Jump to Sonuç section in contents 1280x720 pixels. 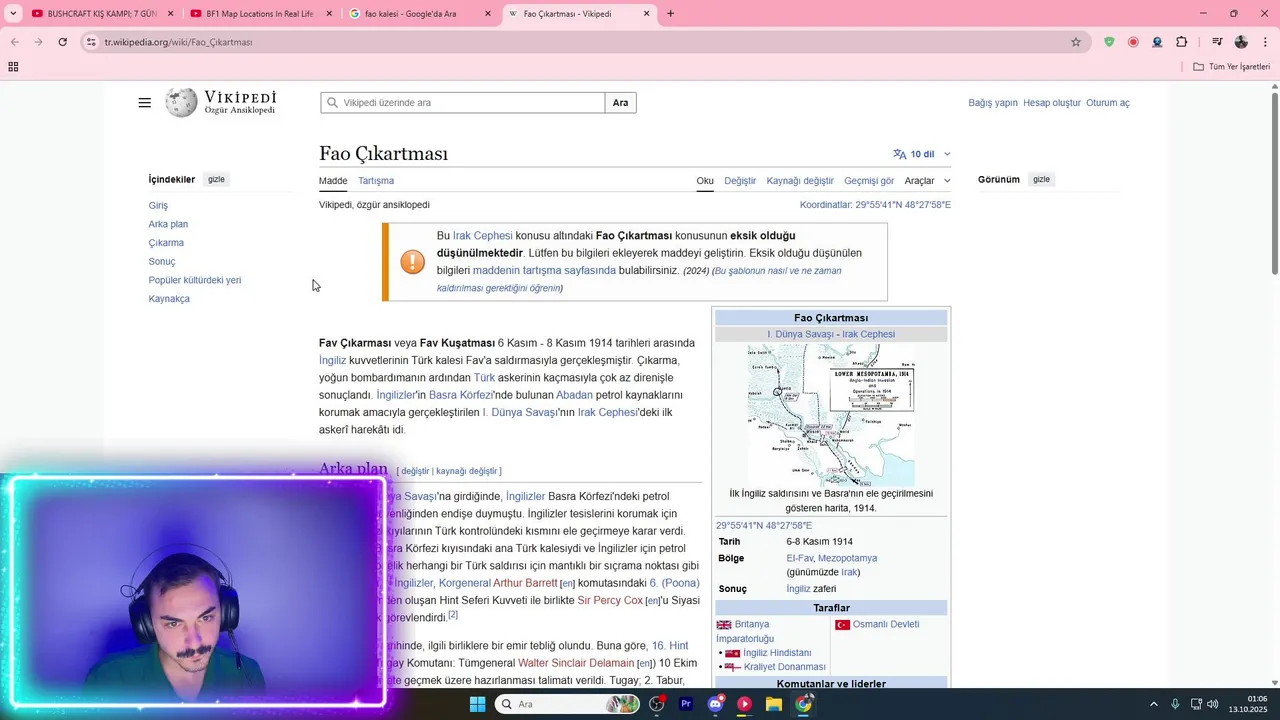click(162, 262)
